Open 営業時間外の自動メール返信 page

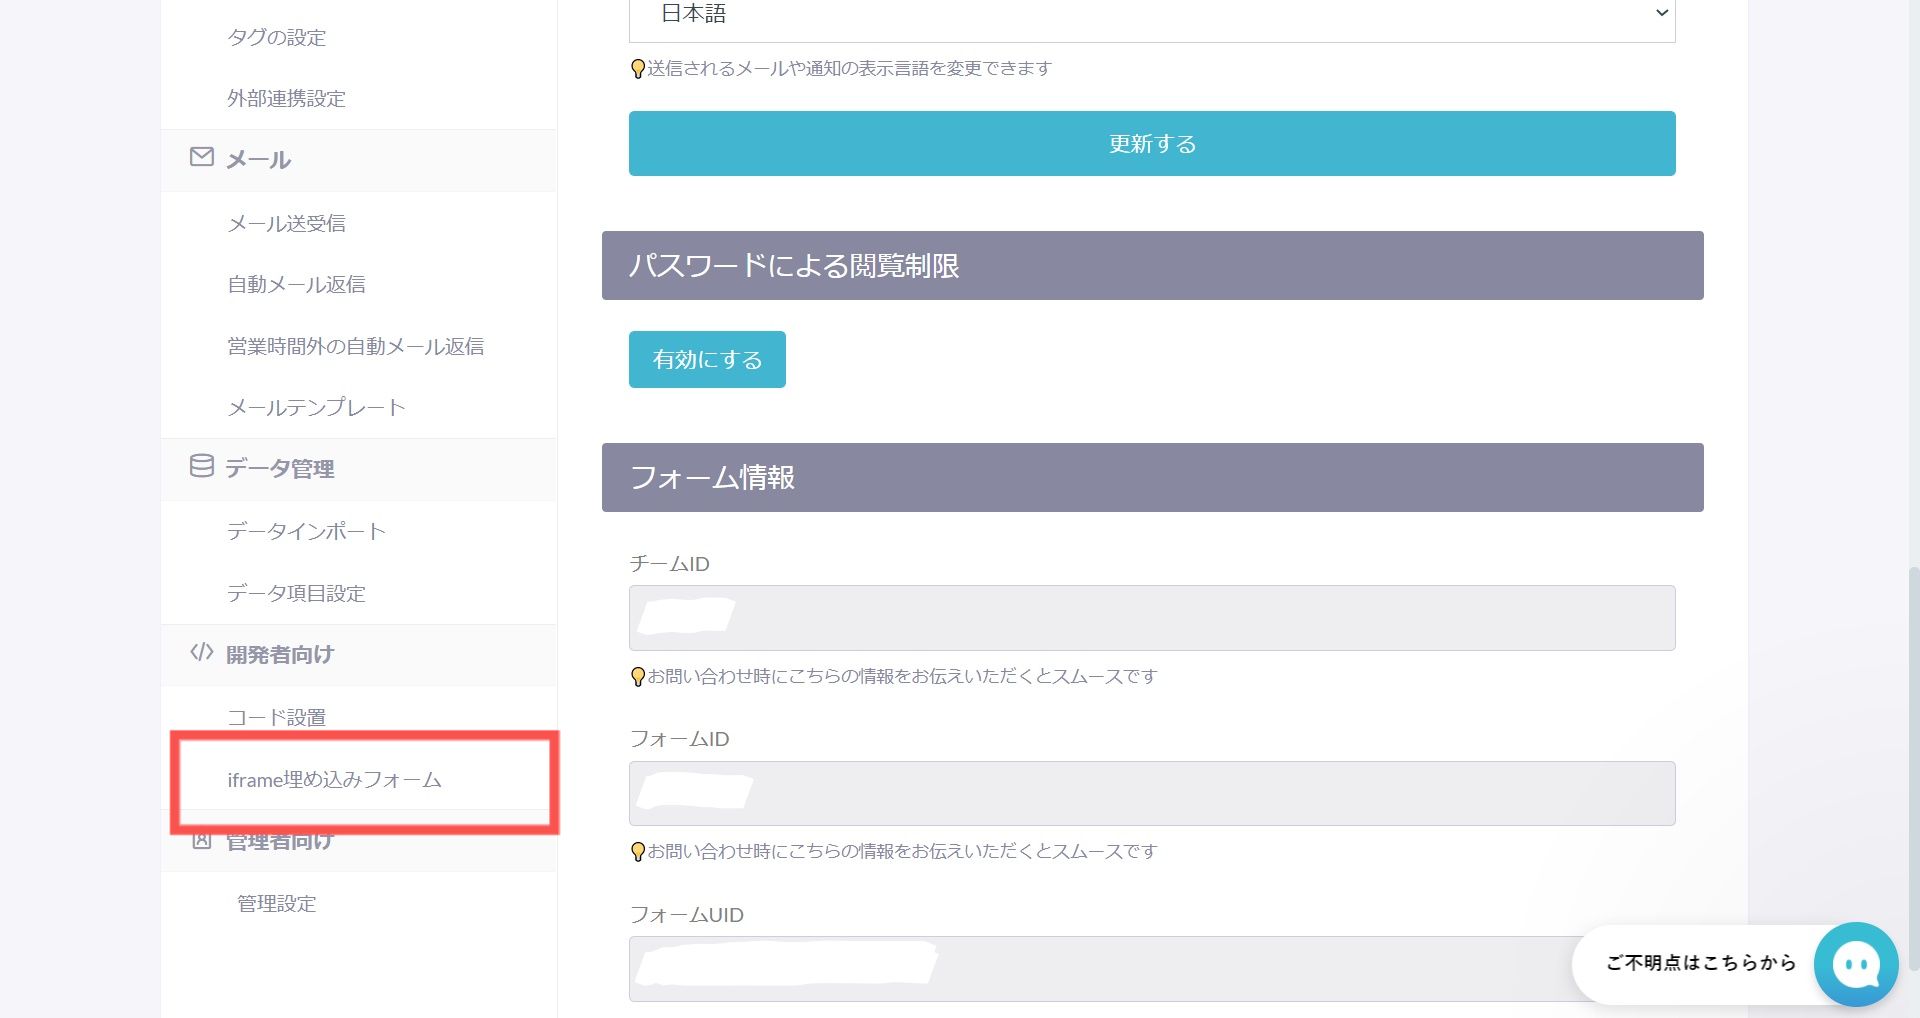point(355,346)
